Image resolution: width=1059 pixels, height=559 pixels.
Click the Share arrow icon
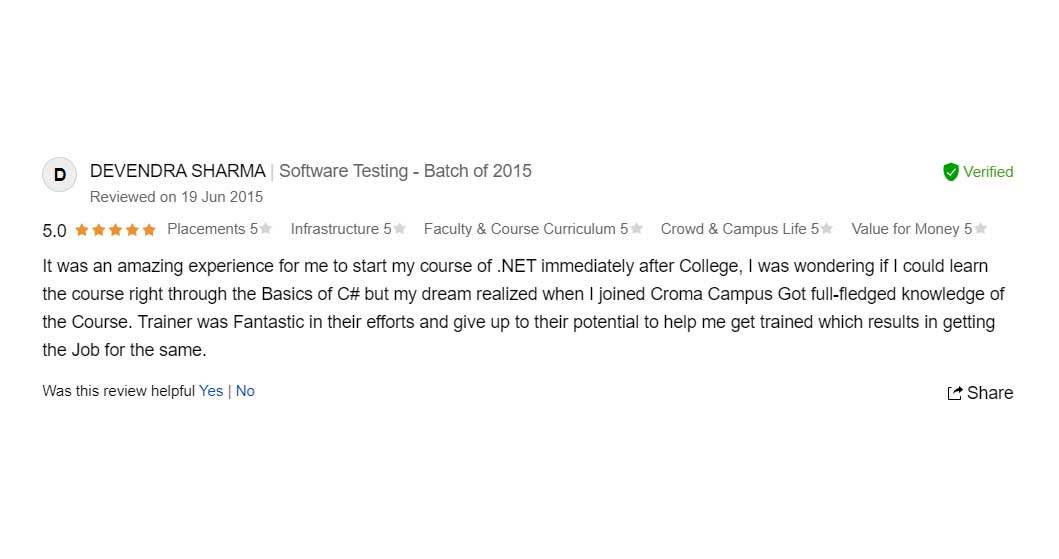(955, 393)
